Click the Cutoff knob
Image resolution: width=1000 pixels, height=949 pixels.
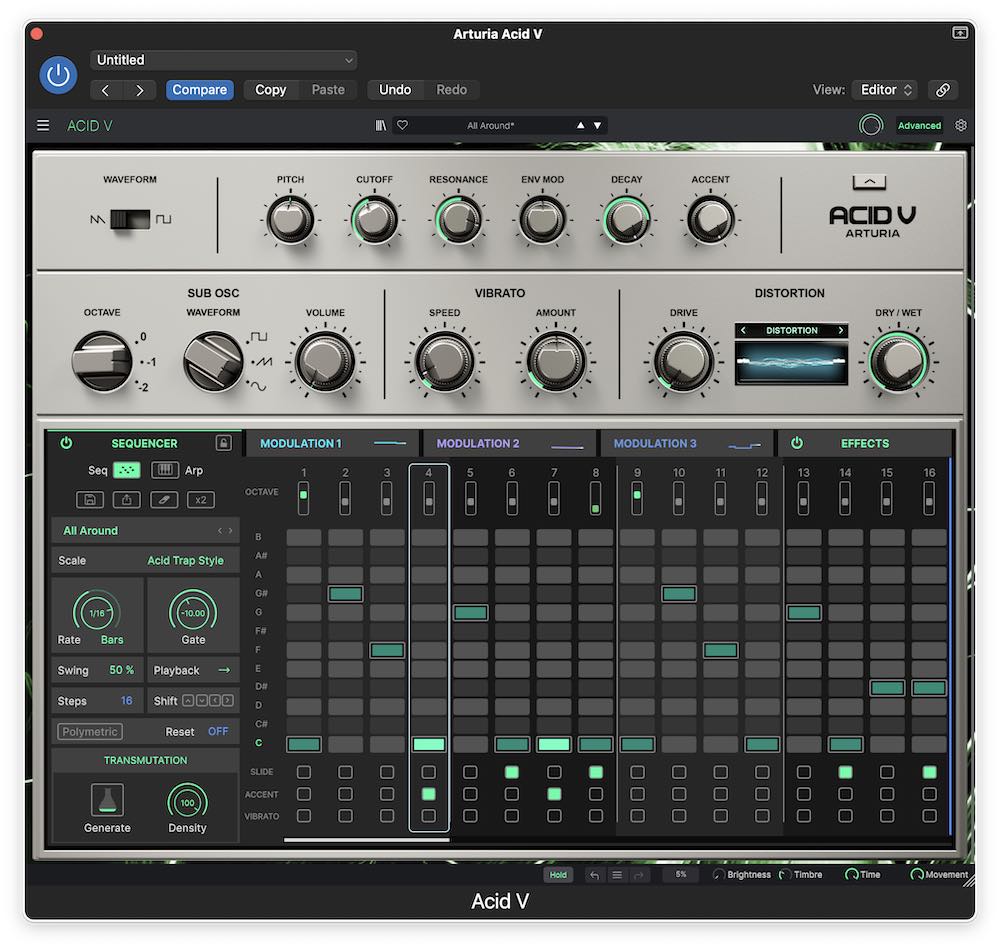point(374,219)
